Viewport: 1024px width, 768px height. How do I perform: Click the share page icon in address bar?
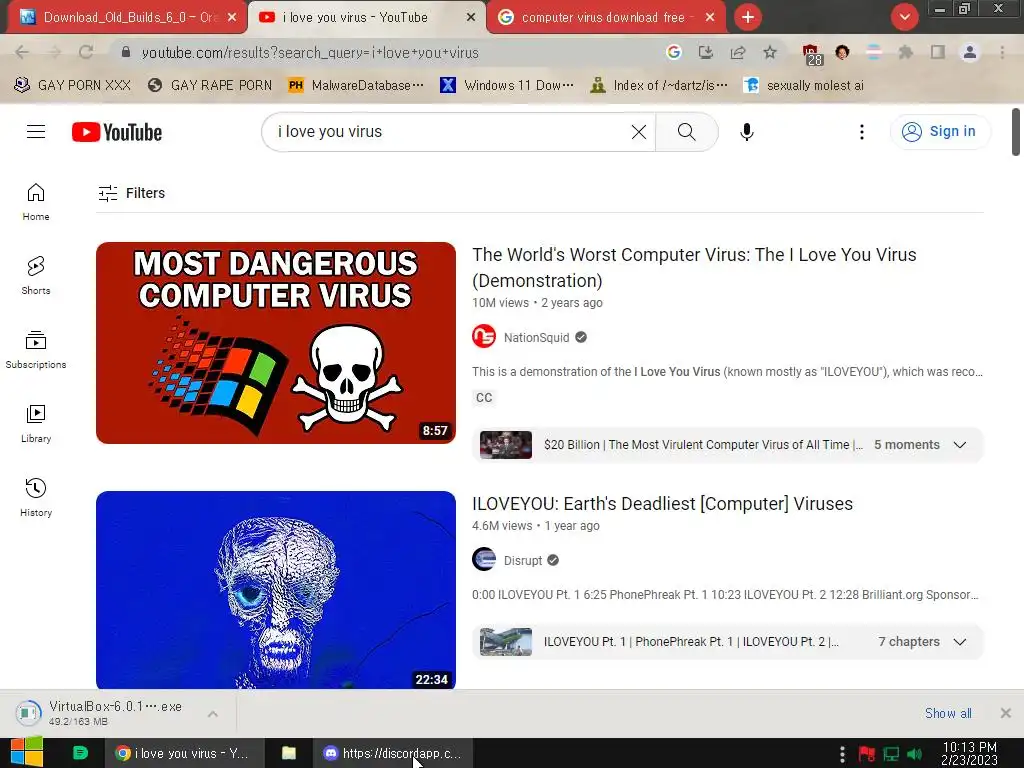point(738,52)
